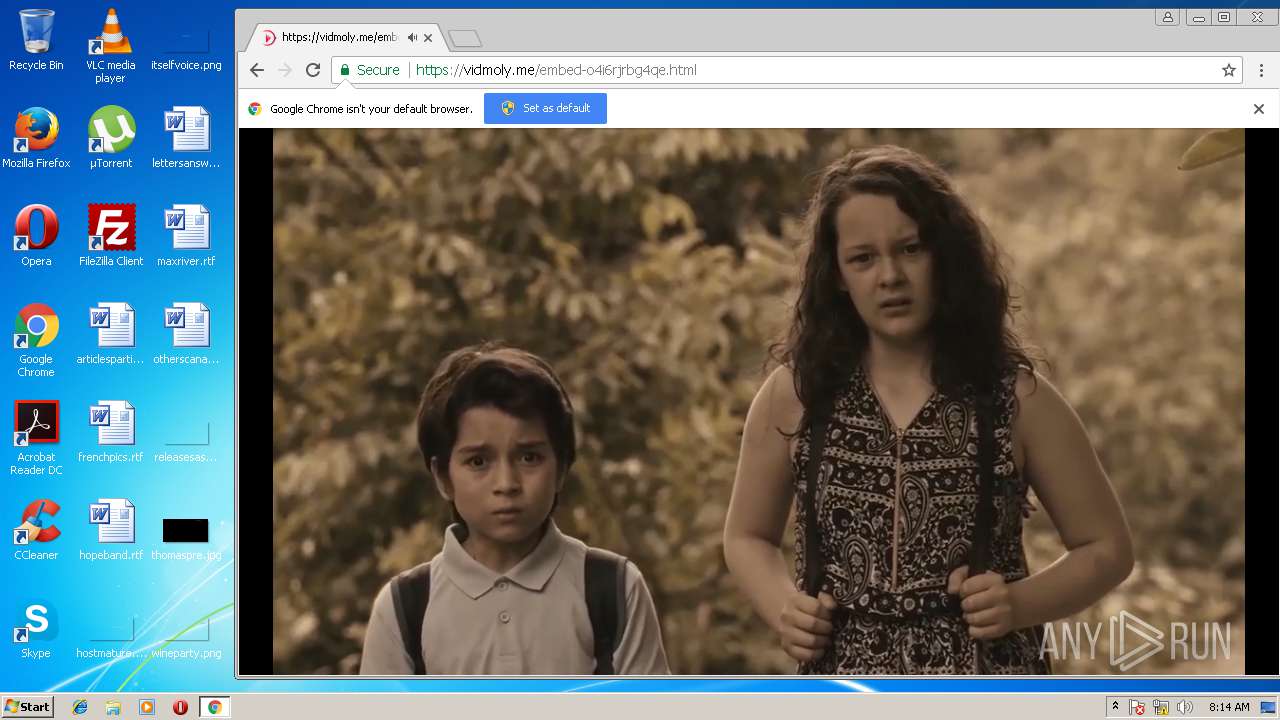Select the frenchpics.rtf document
The width and height of the screenshot is (1280, 720).
pyautogui.click(x=111, y=432)
